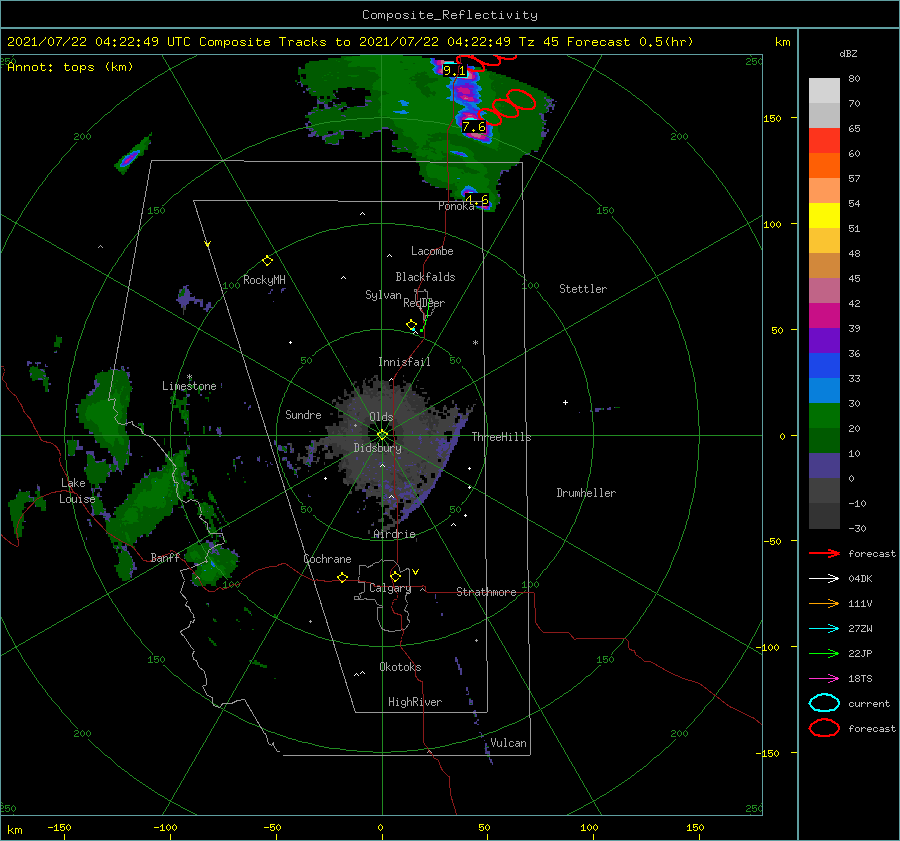Click the green 30 dBZ color swatch
The image size is (900, 841).
point(824,416)
